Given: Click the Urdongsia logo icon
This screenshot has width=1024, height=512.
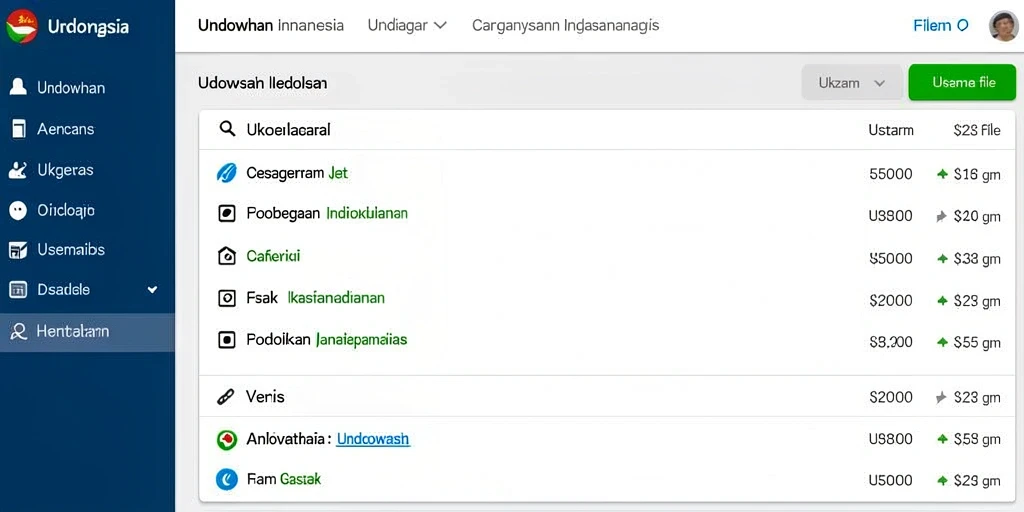Looking at the screenshot, I should click(x=22, y=27).
